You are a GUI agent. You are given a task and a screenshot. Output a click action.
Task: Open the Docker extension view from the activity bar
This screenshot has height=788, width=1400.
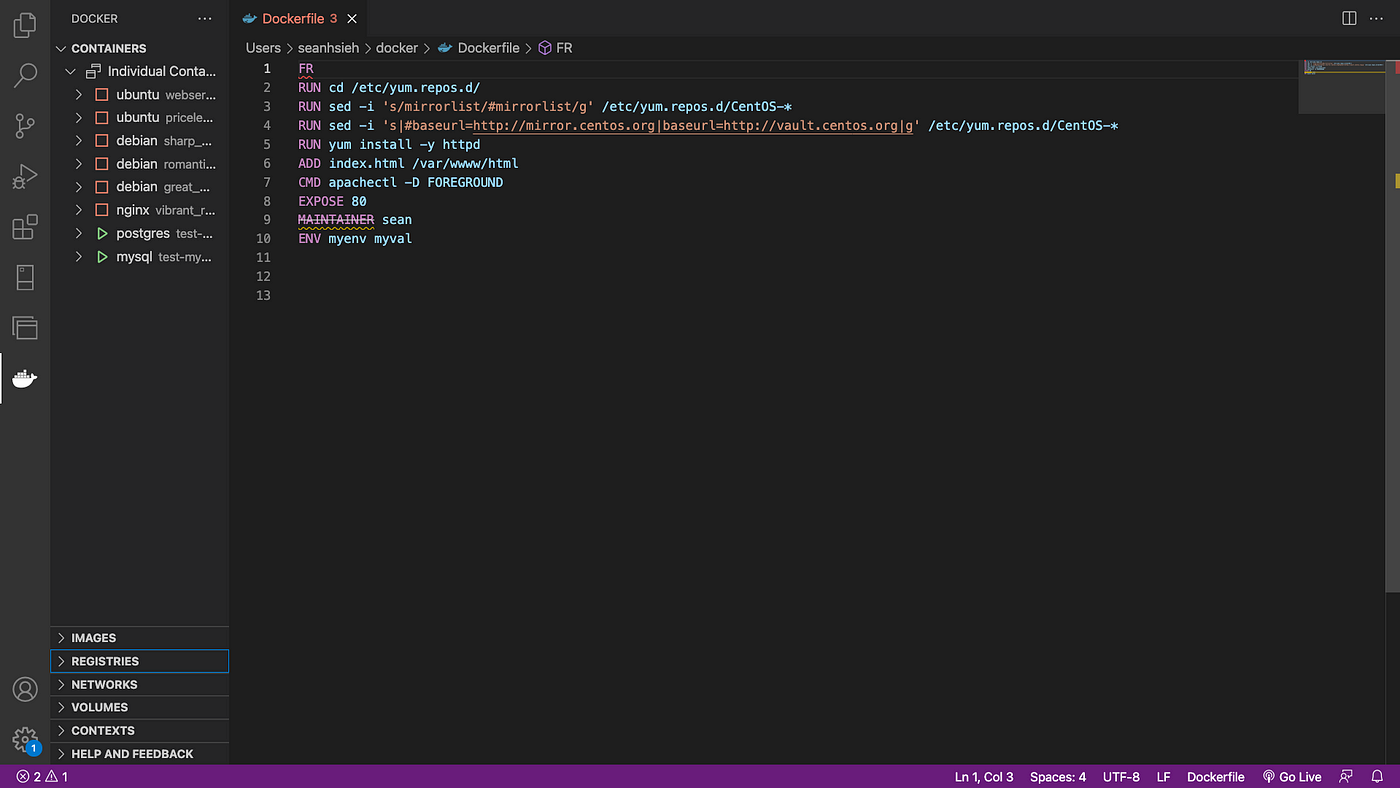coord(24,378)
